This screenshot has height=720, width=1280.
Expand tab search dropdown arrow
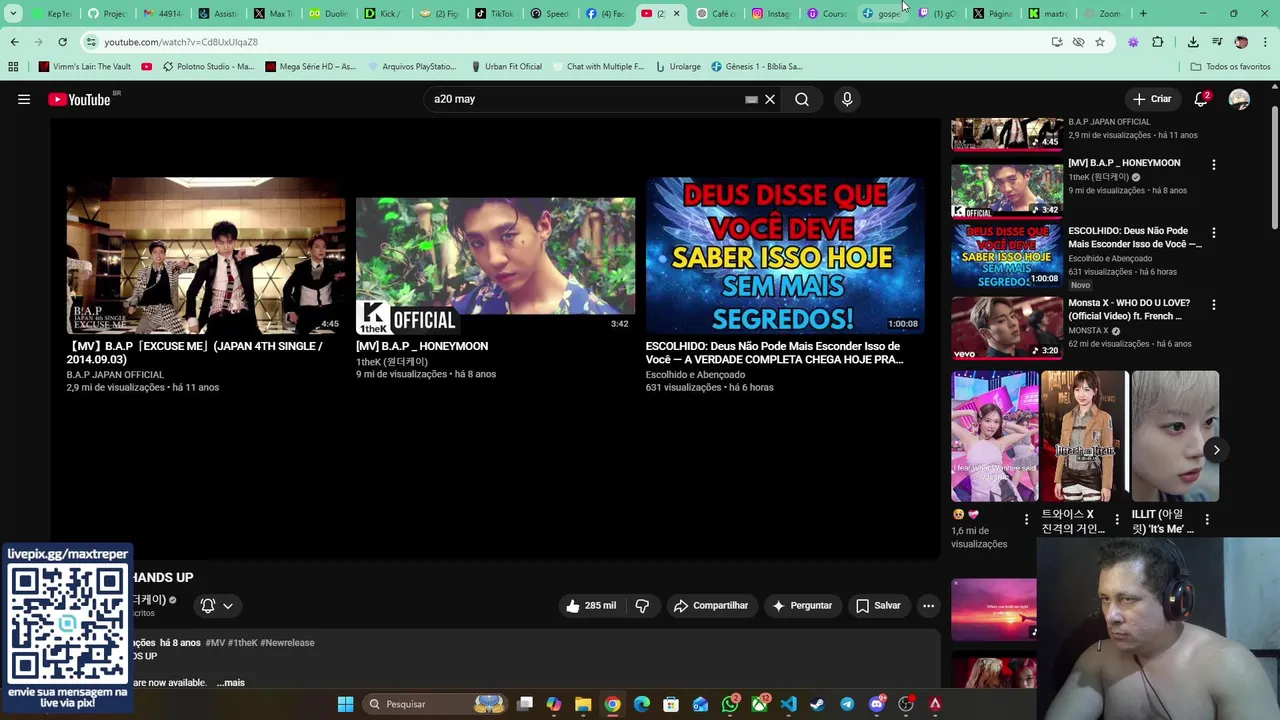coord(13,14)
